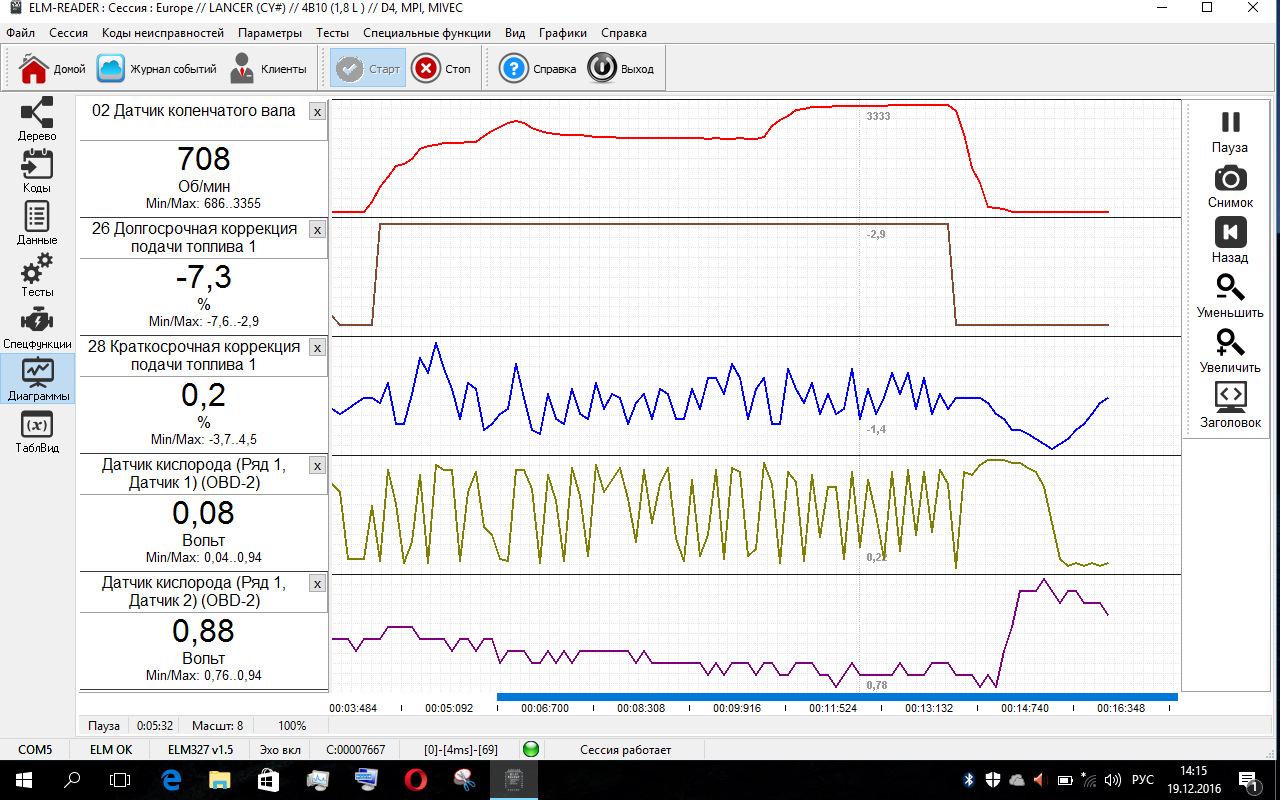Open the Коды fault codes panel

pos(37,170)
